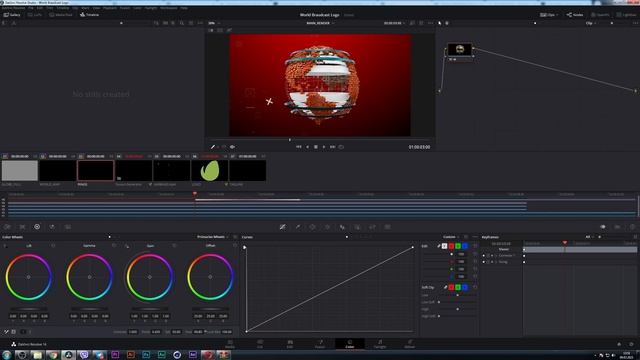
Task: Select node 01 in node editor
Action: 460,49
